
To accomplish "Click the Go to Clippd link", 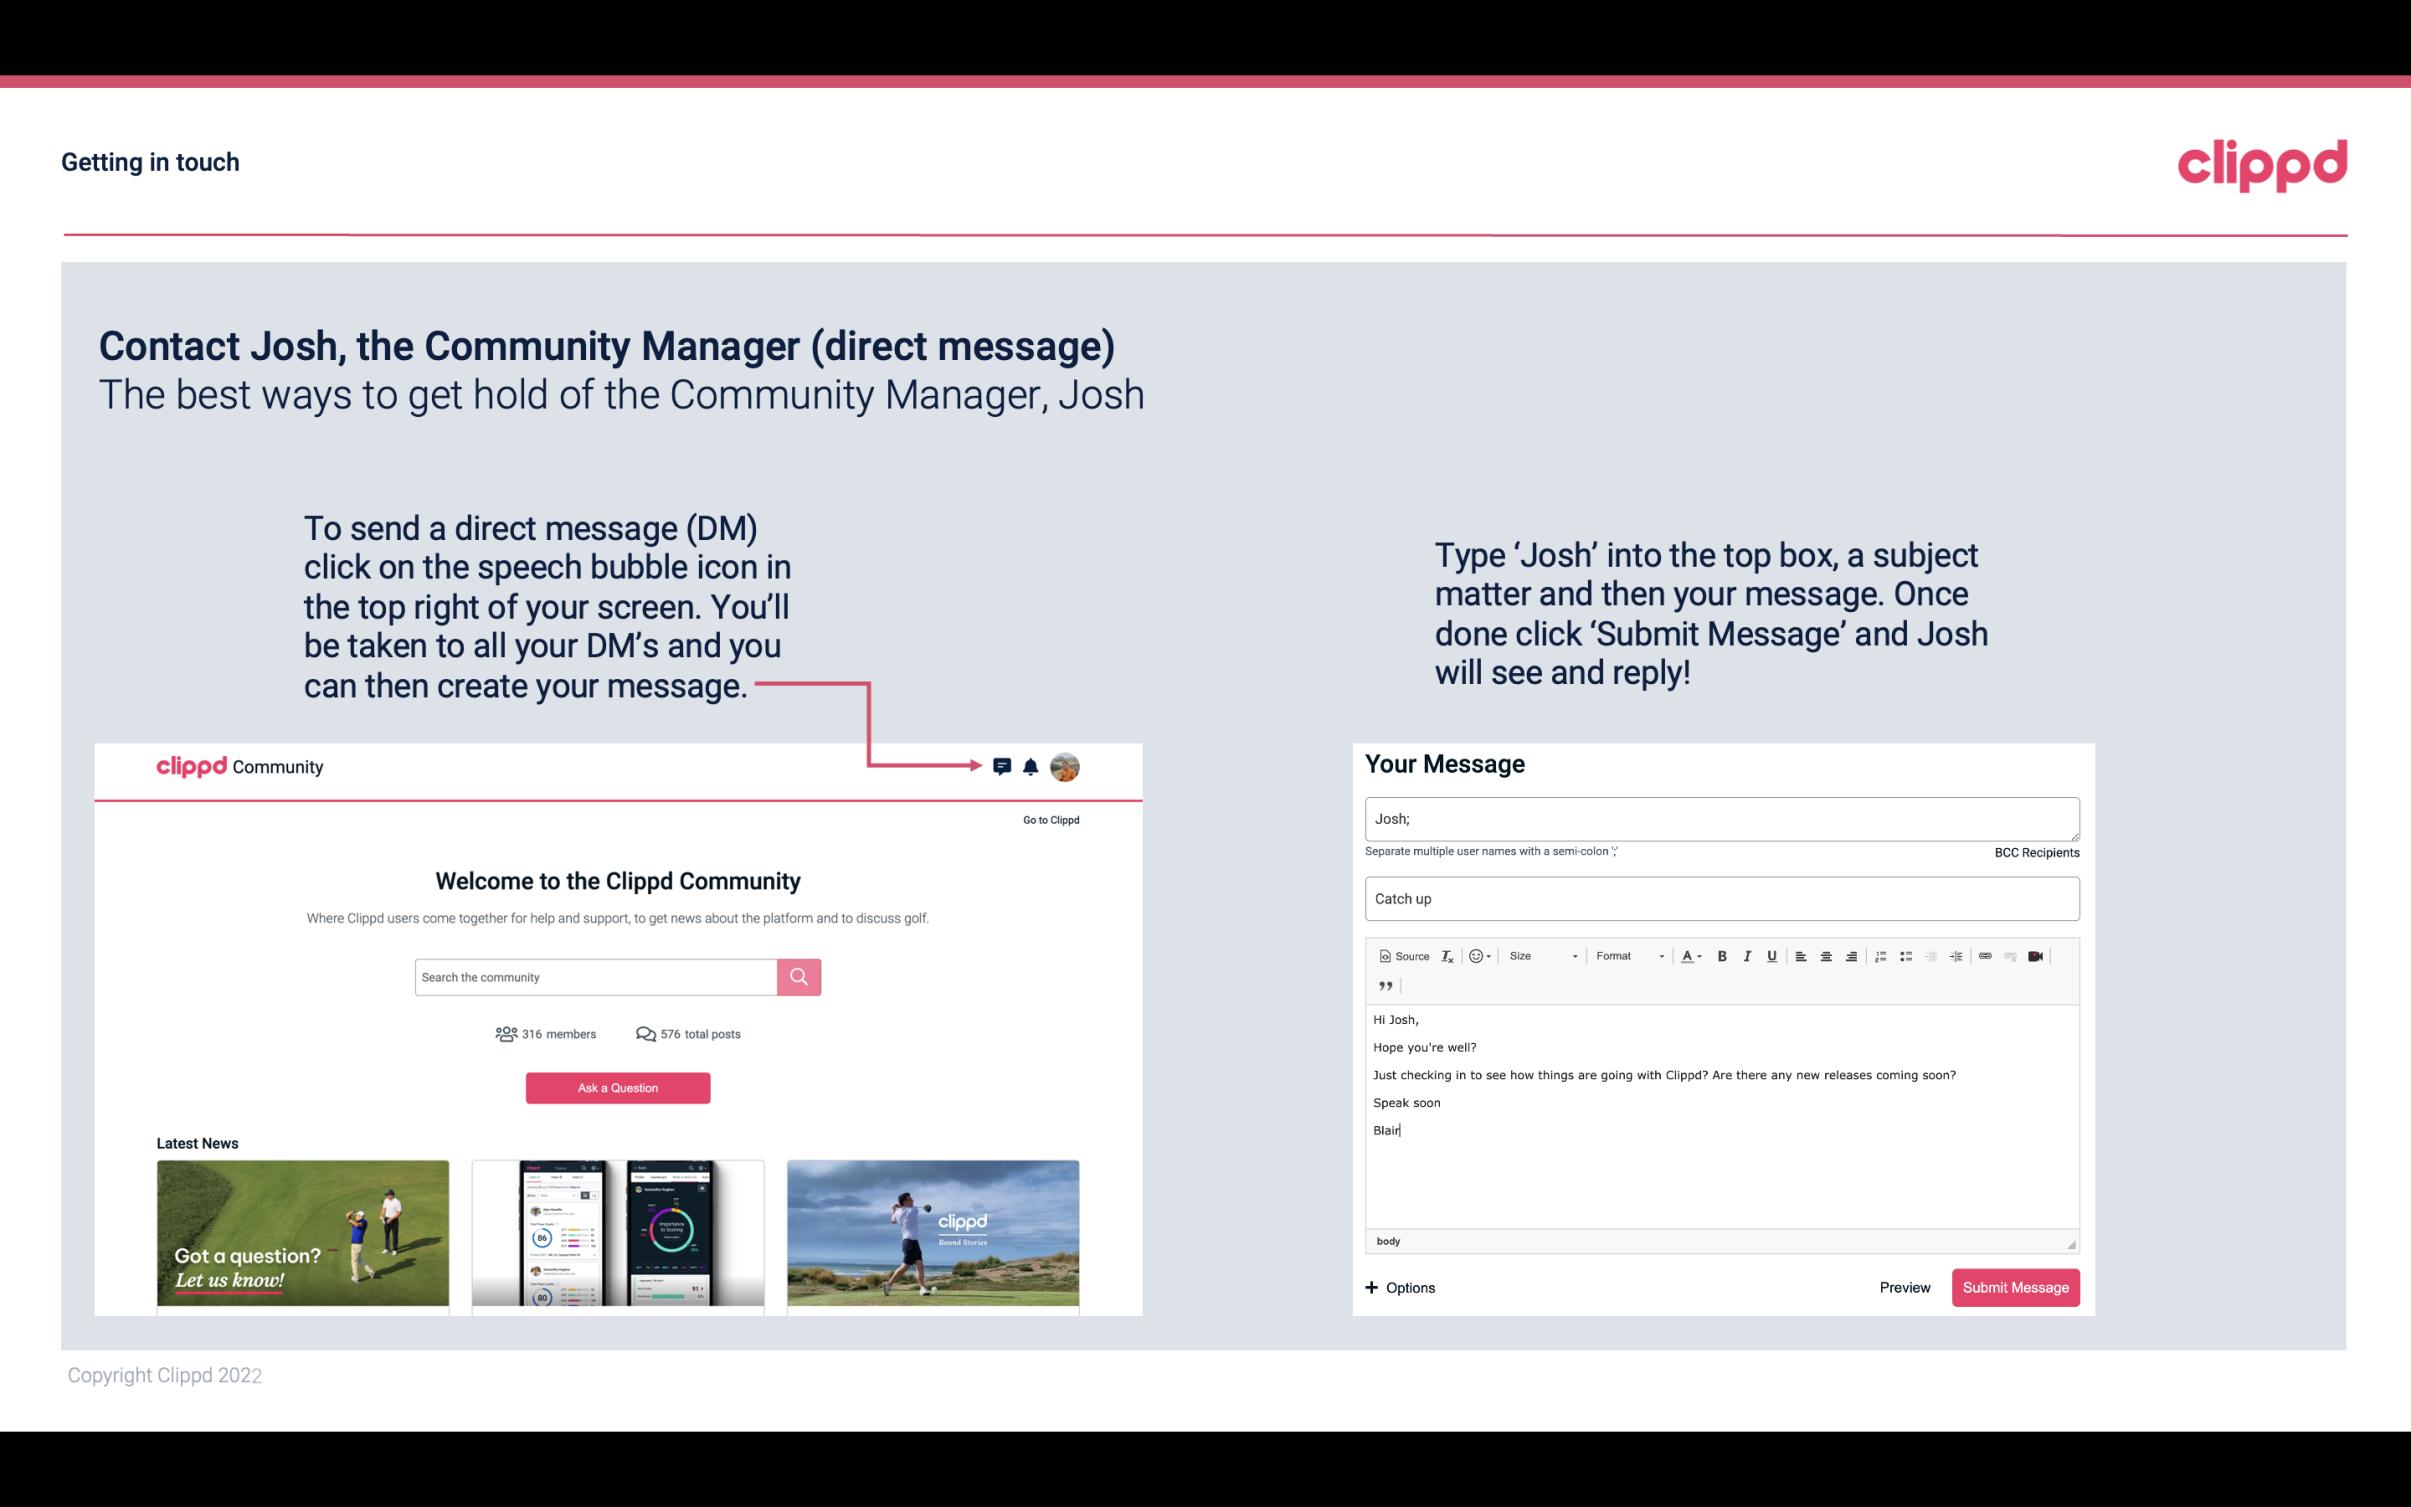I will 1048,819.
